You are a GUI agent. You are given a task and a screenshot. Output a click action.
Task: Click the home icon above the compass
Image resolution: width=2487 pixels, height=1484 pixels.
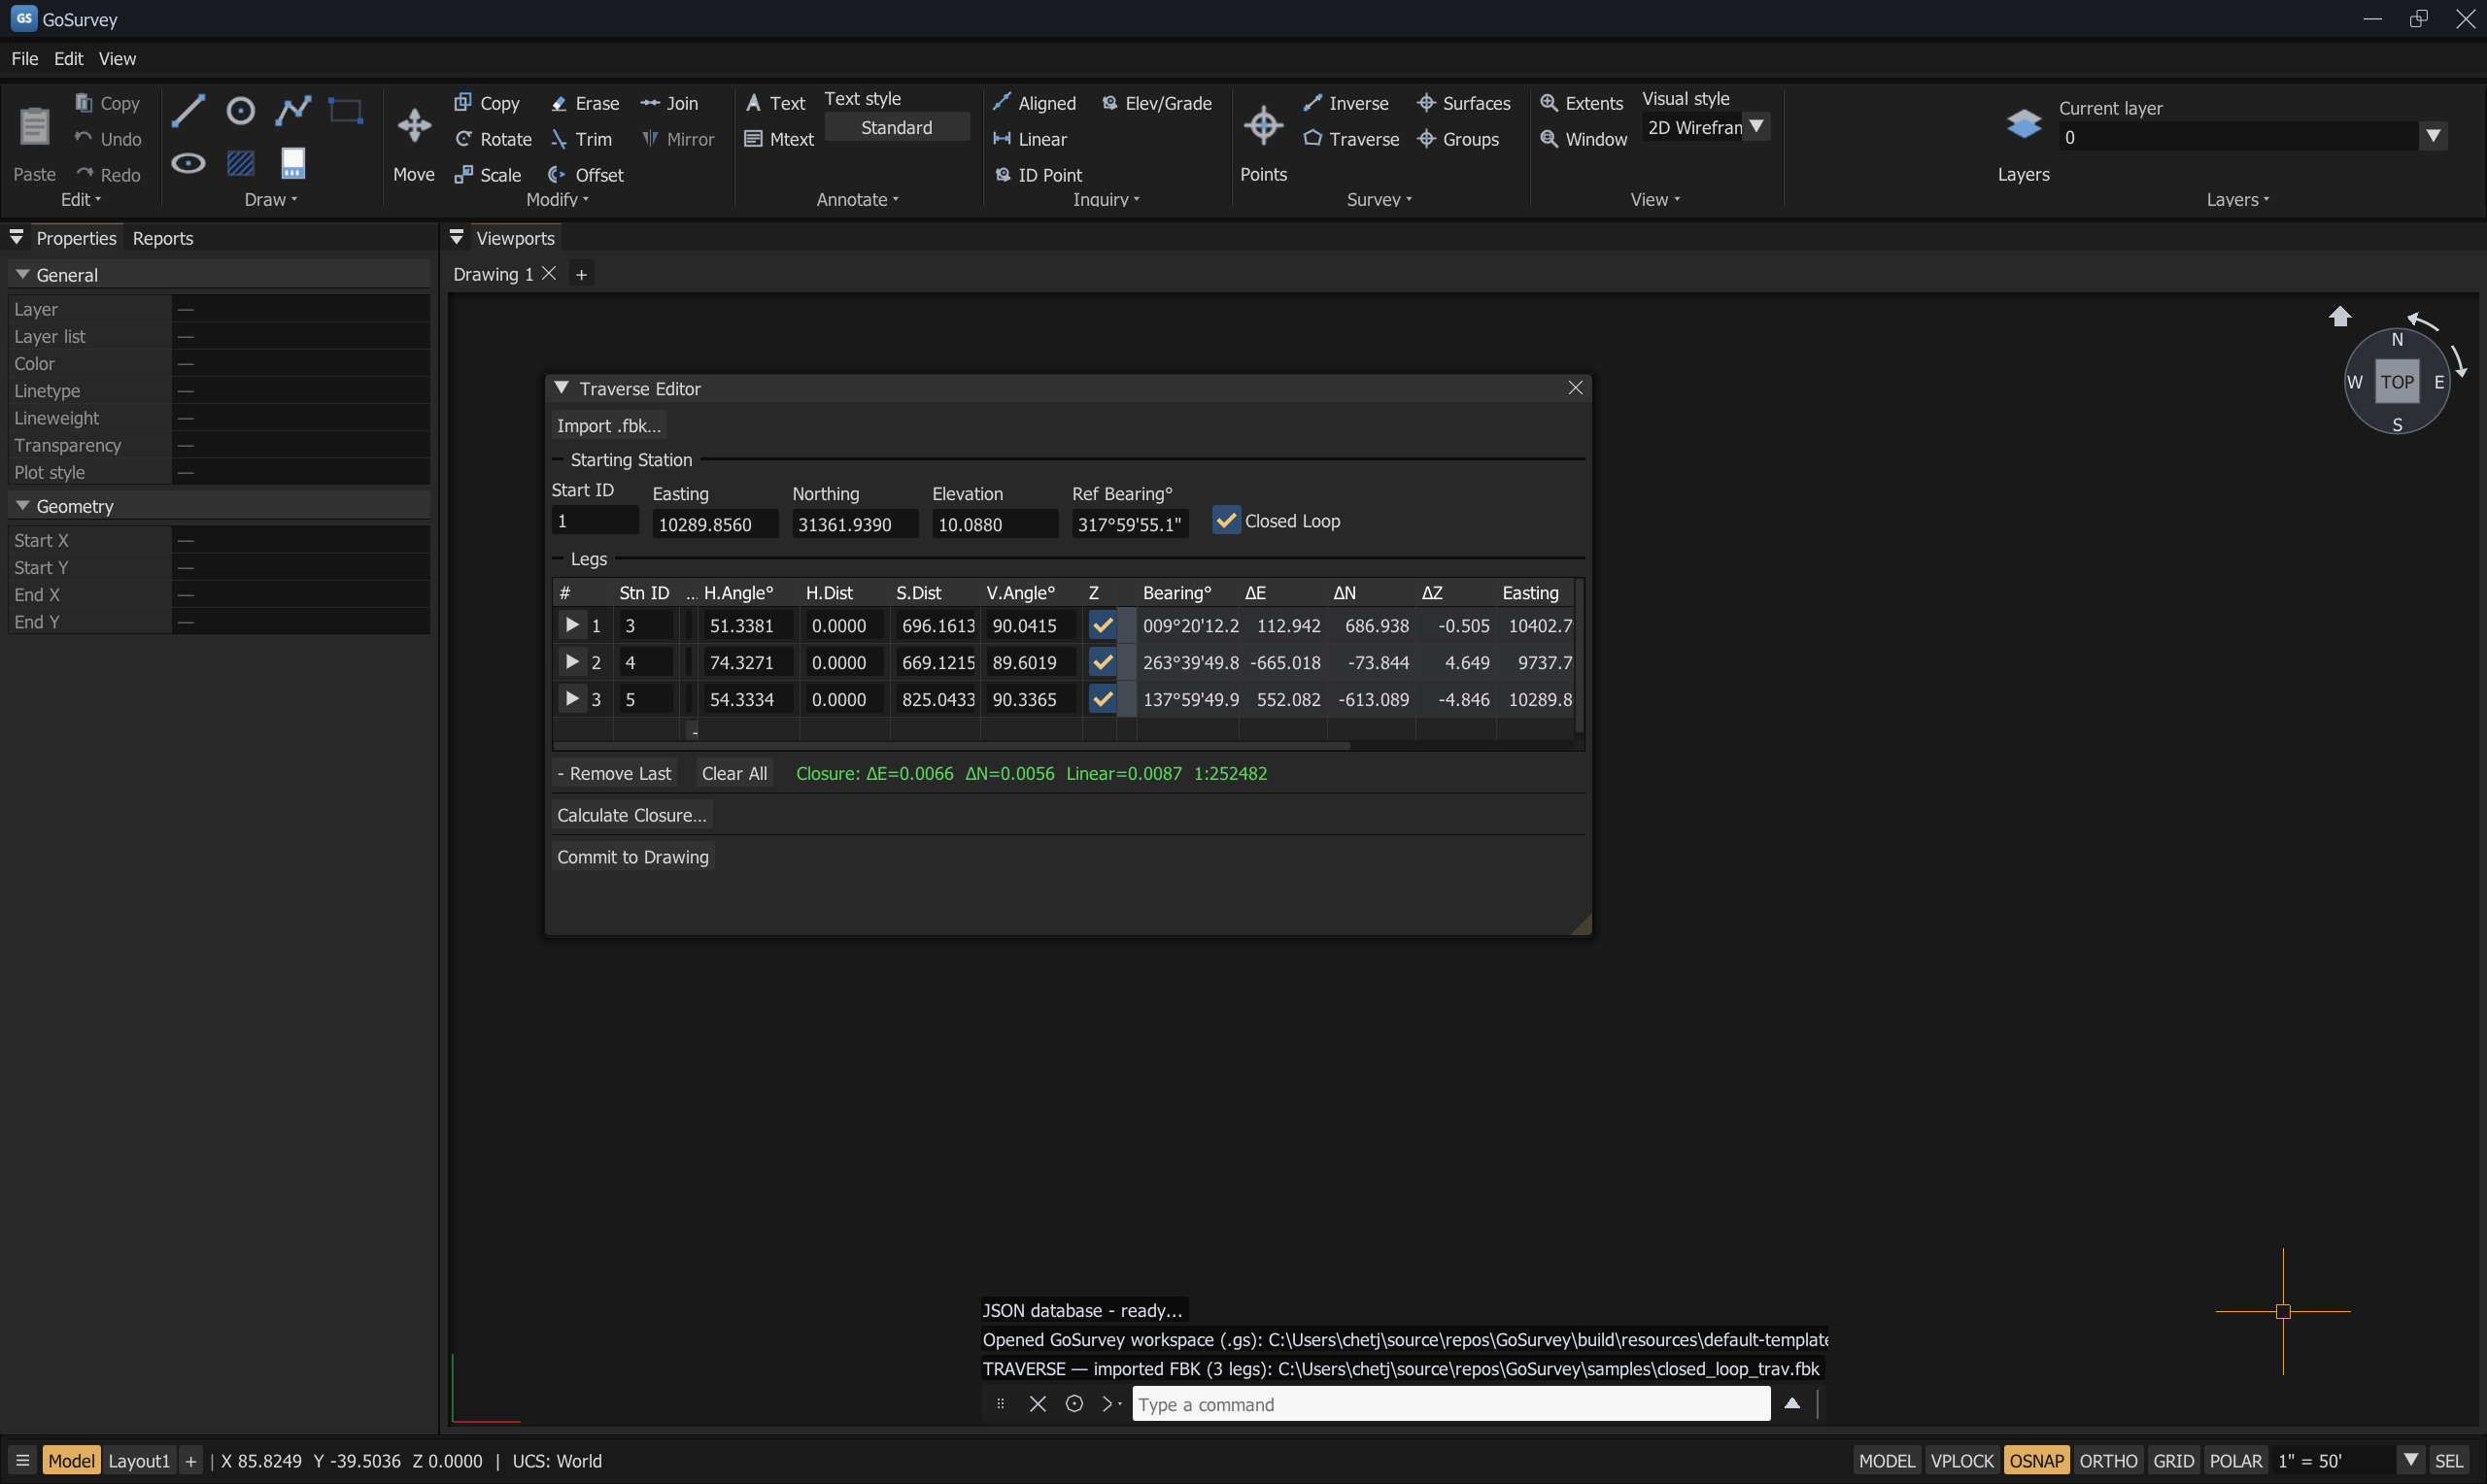coord(2339,316)
